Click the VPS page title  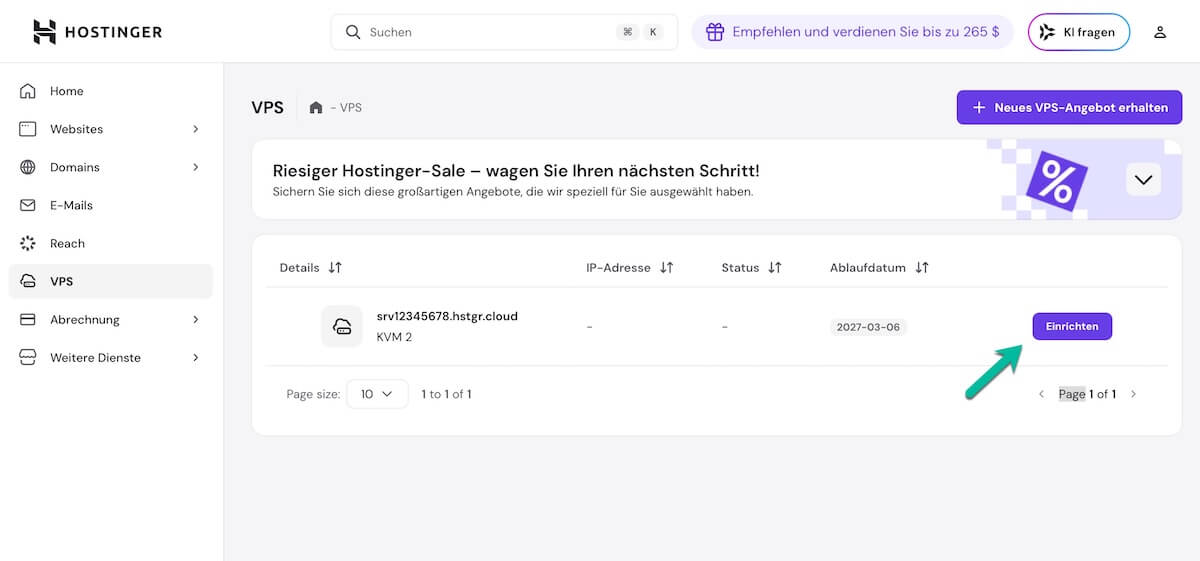coord(267,107)
